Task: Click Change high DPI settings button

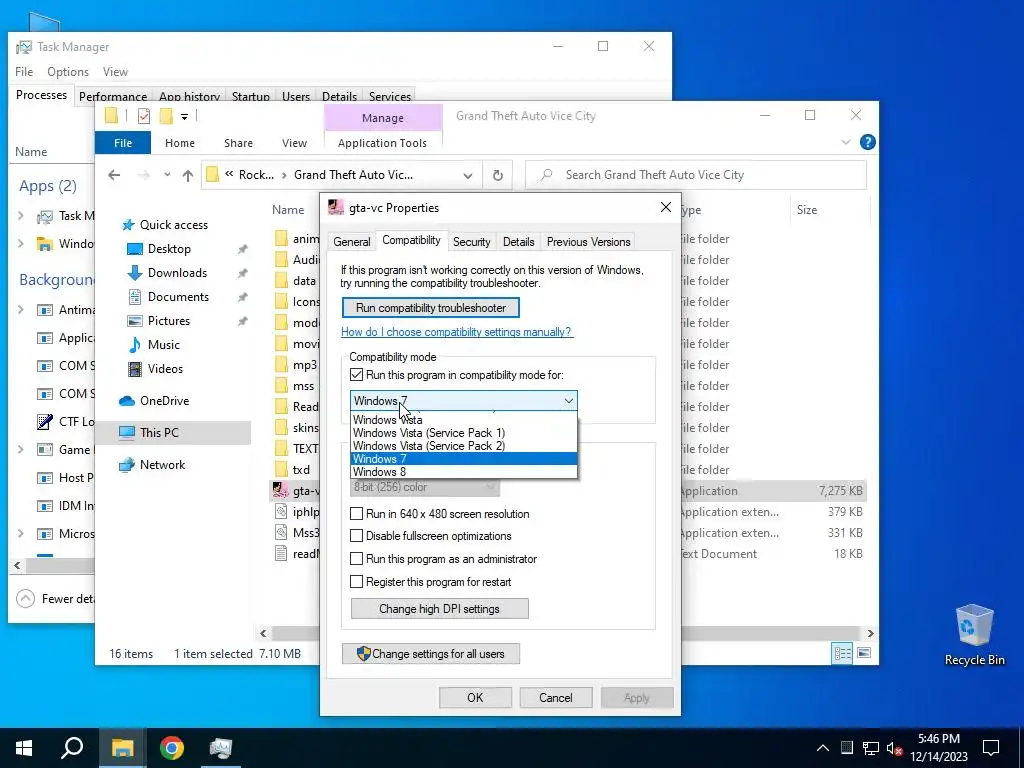Action: [440, 609]
